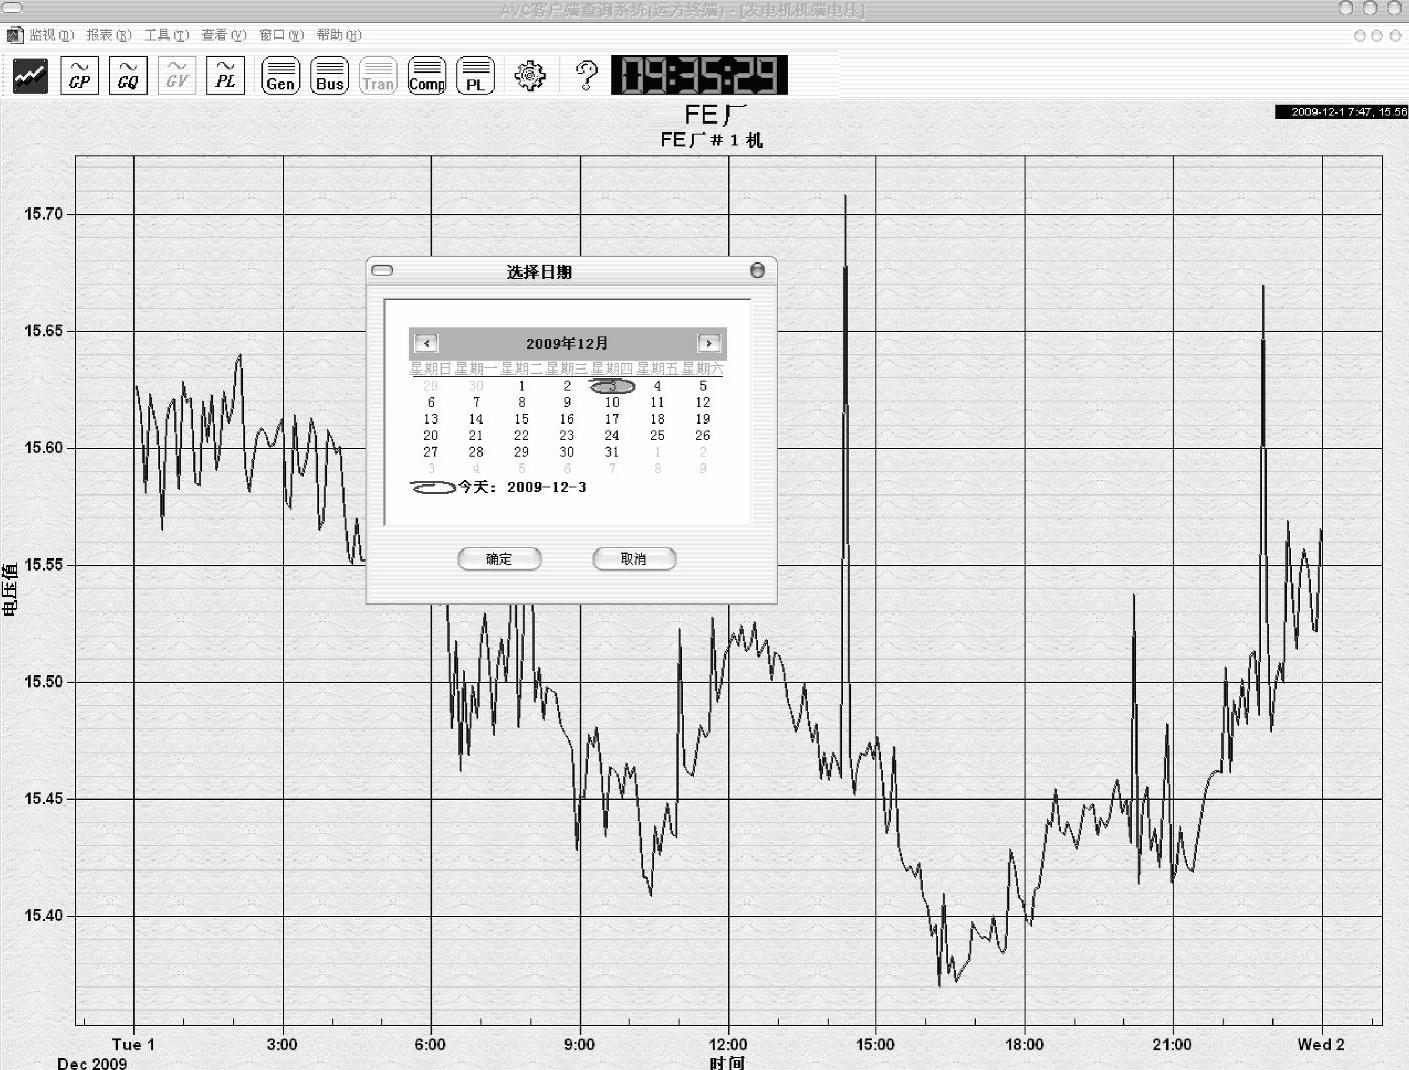
Task: Choose day 19 in the calendar
Action: [x=703, y=419]
